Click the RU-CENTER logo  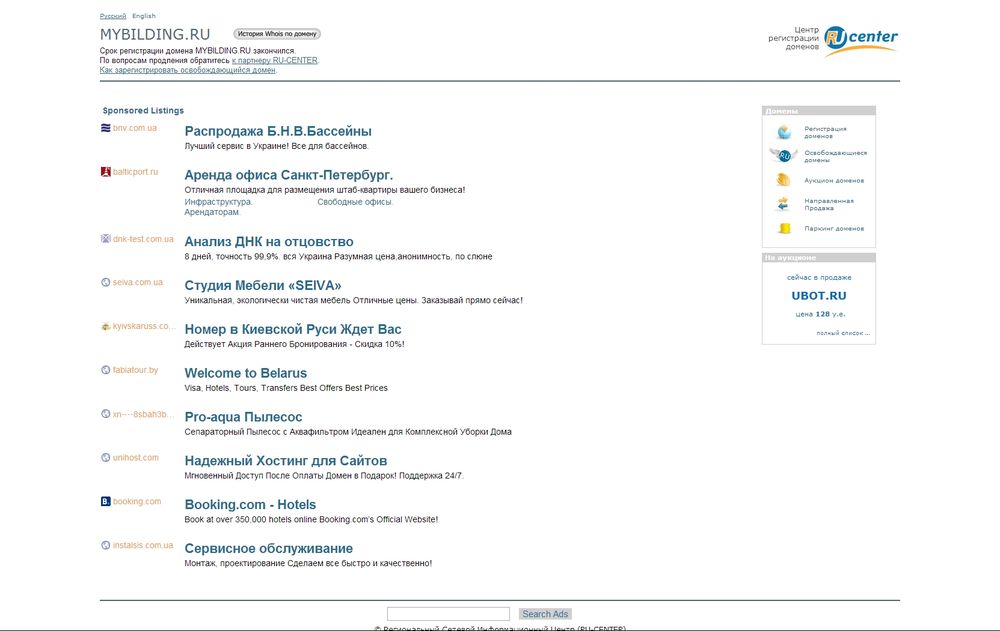[x=860, y=40]
